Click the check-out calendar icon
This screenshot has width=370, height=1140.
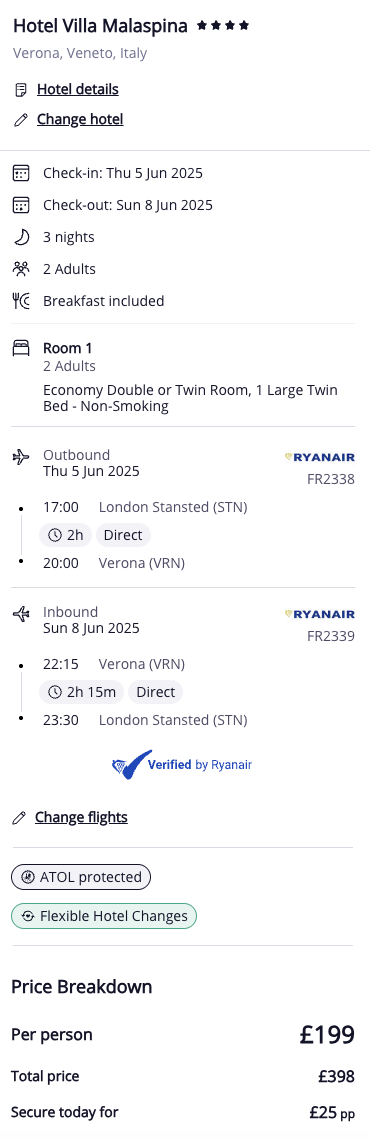(21, 205)
